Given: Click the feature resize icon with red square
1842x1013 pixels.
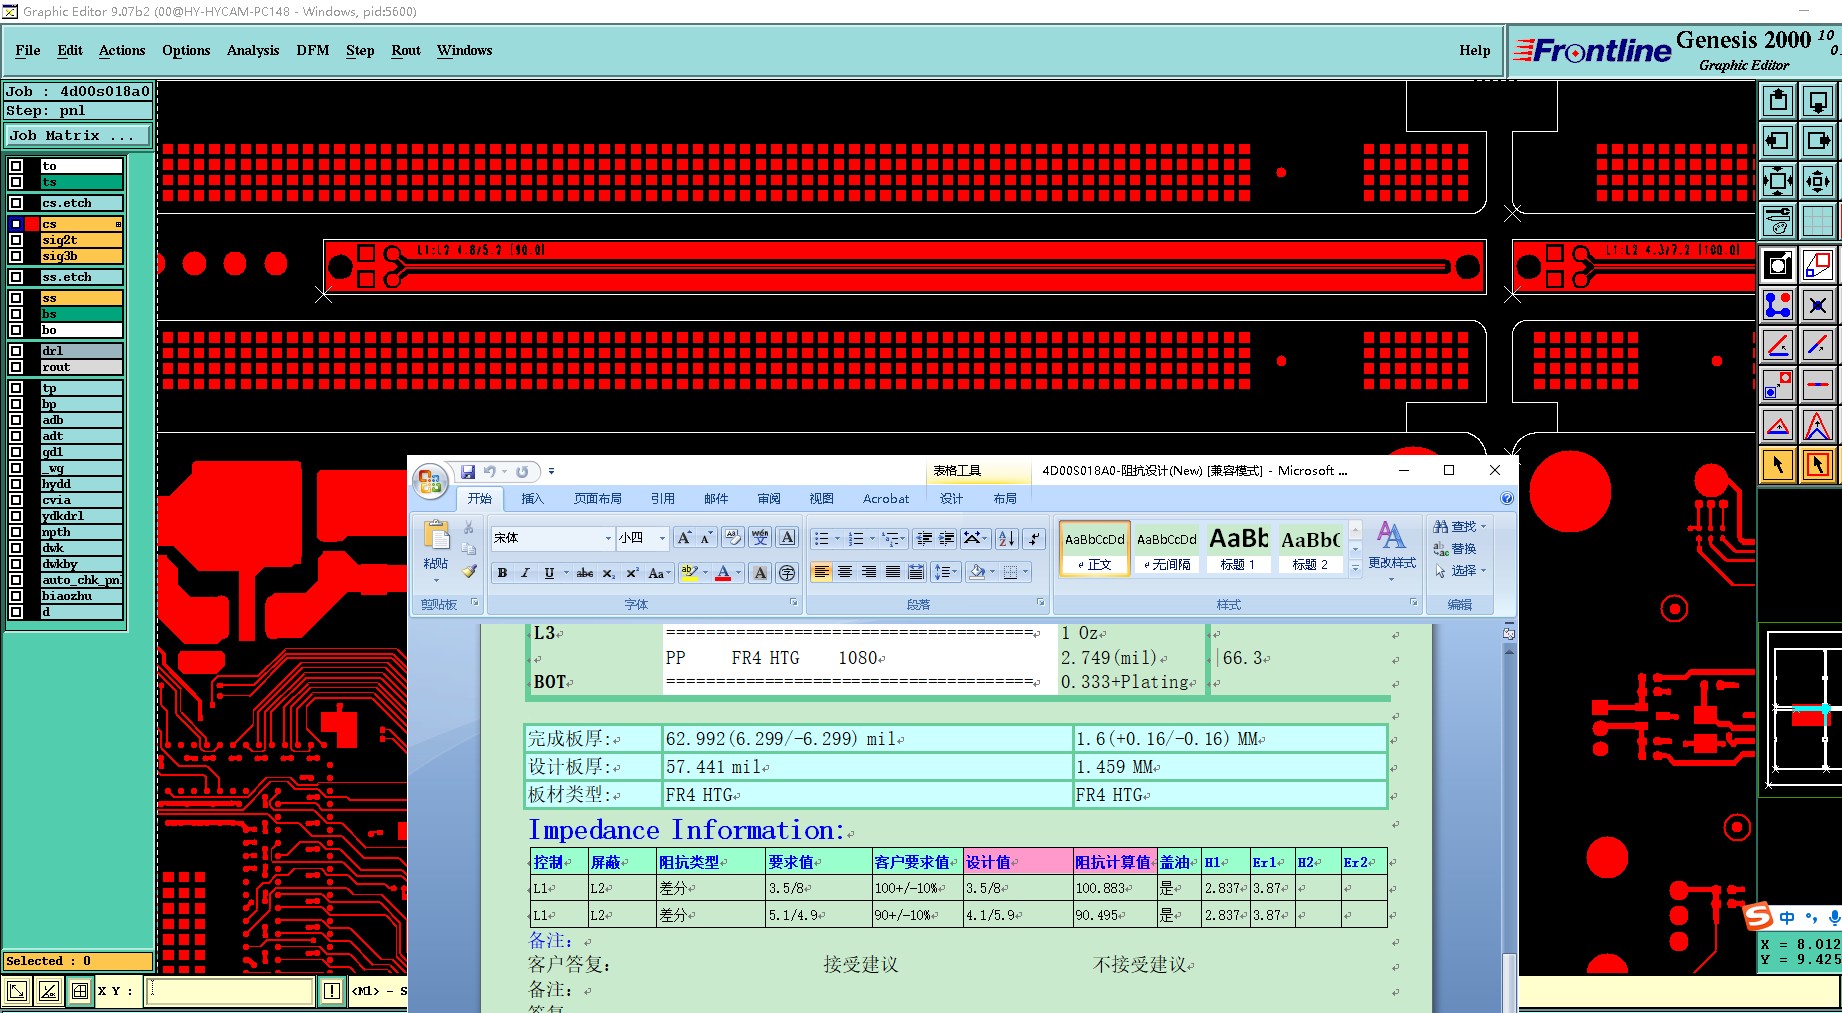Looking at the screenshot, I should 1818,265.
